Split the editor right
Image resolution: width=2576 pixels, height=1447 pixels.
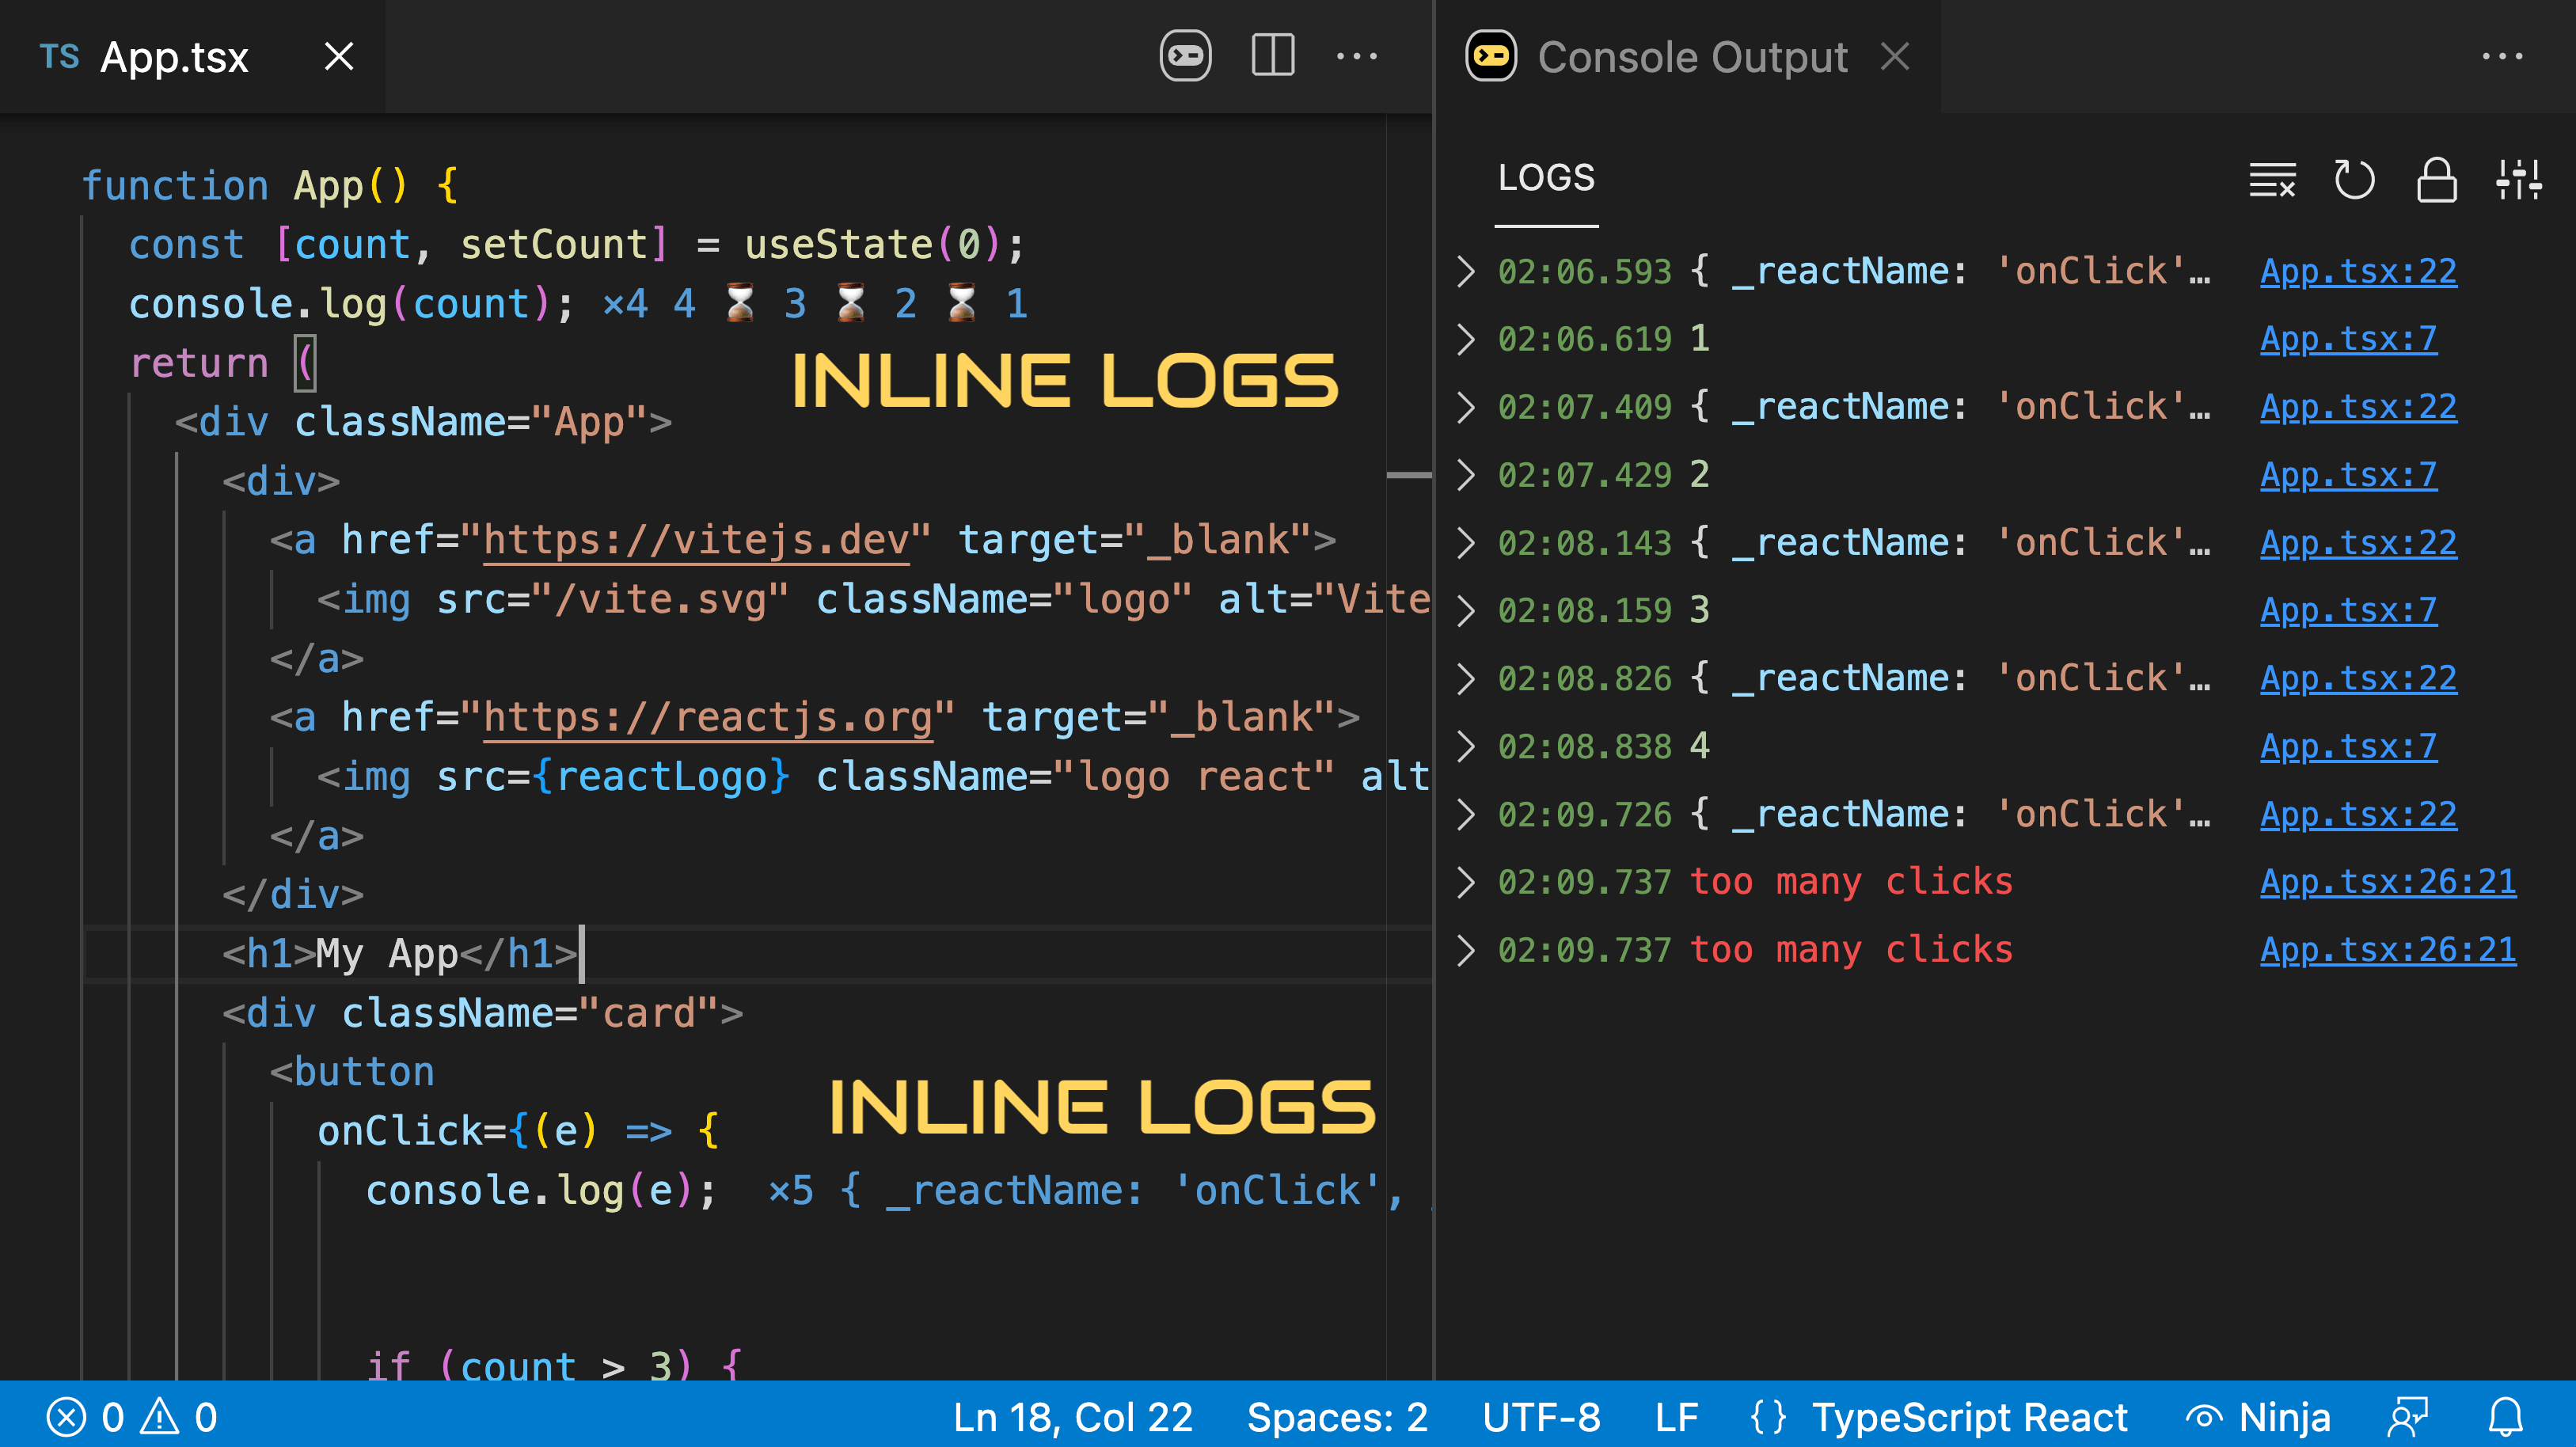pyautogui.click(x=1273, y=56)
